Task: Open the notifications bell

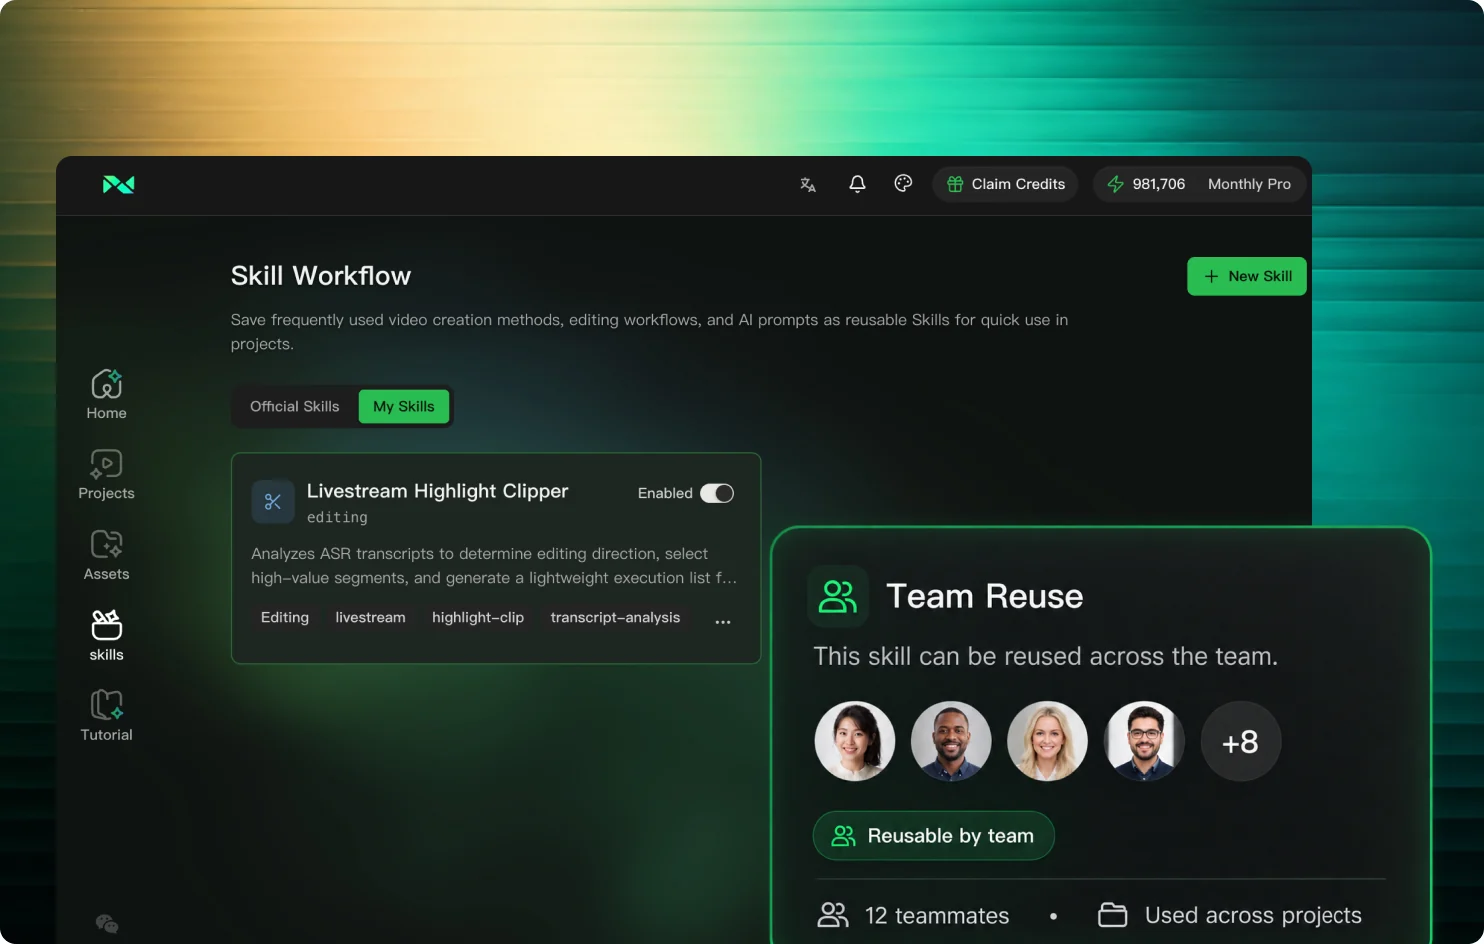Action: click(857, 184)
